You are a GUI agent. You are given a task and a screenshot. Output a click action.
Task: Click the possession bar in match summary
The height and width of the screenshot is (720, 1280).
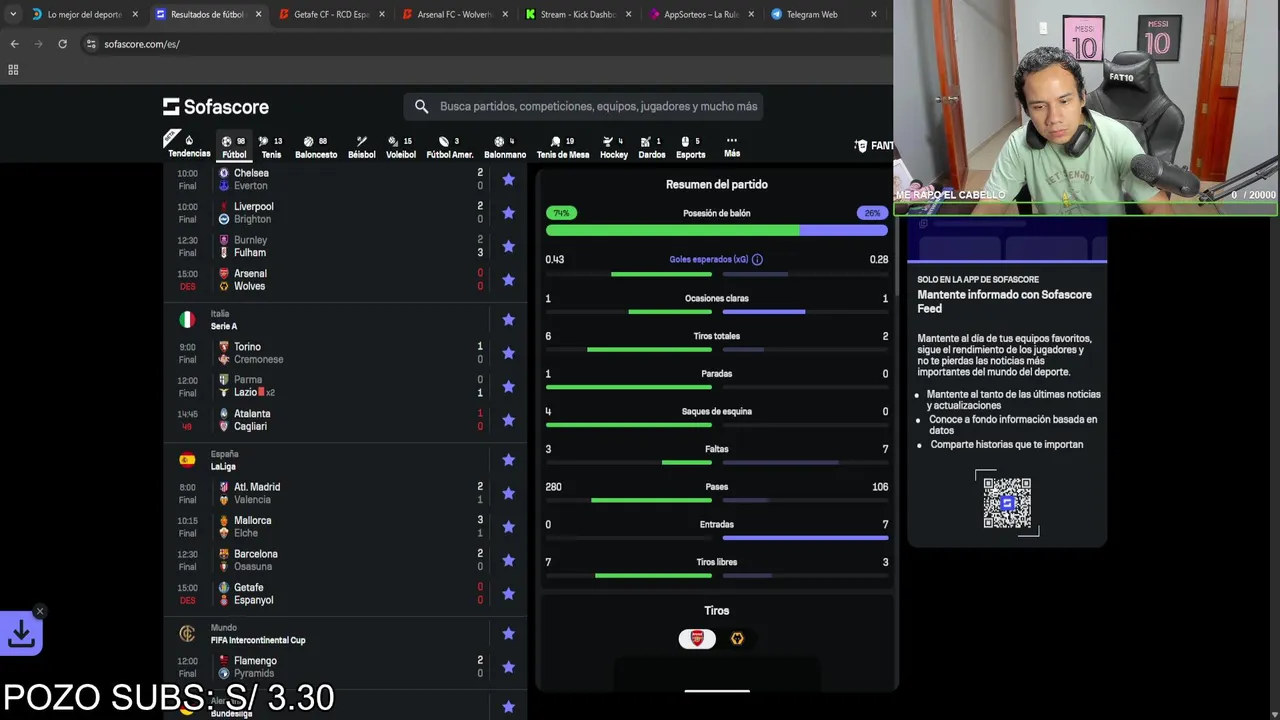point(716,230)
